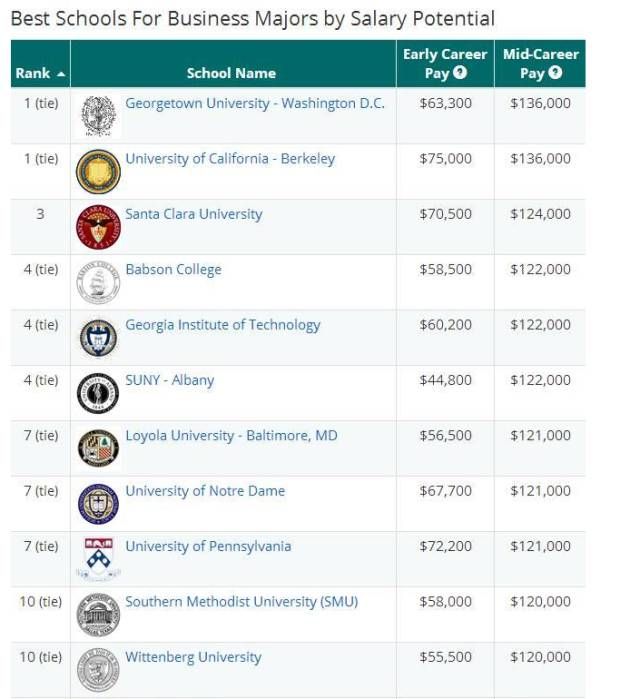Click the Babson College ship seal logo
The image size is (640, 699).
tap(98, 283)
